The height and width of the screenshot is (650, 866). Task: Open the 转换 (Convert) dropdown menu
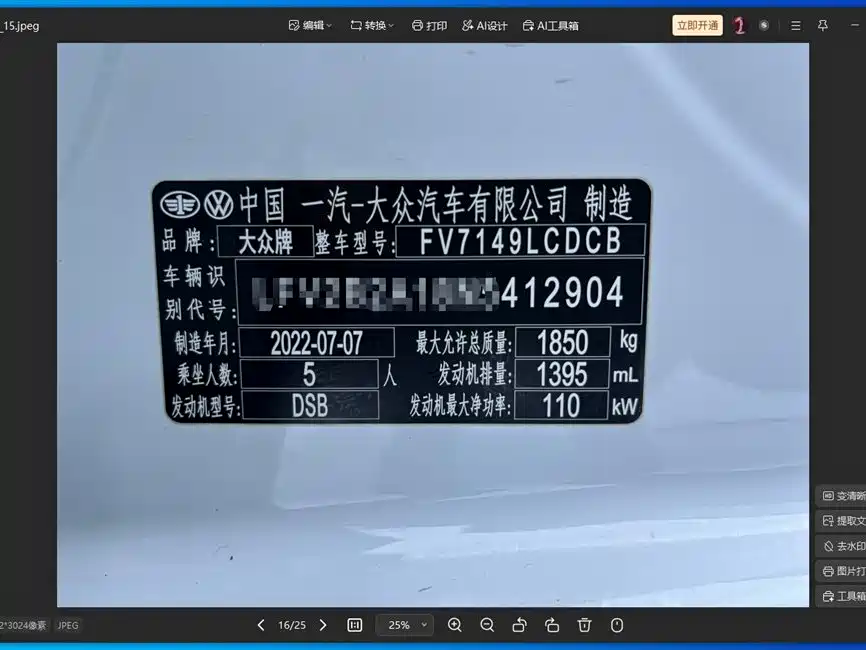[x=372, y=25]
